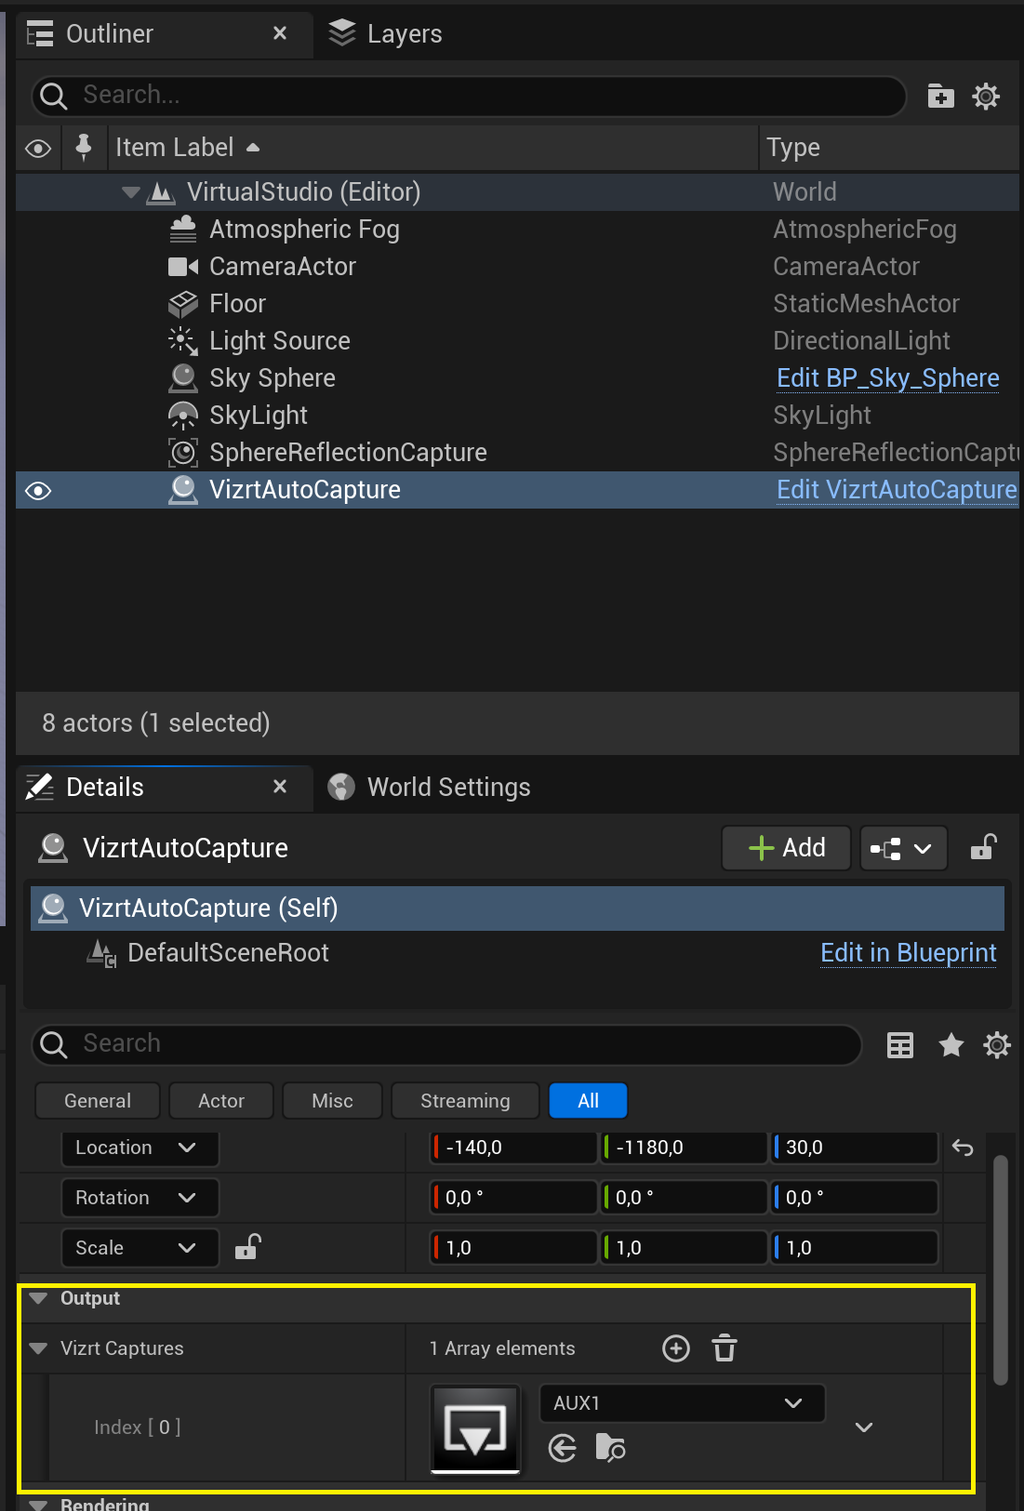Open Outliner settings gear

986,96
